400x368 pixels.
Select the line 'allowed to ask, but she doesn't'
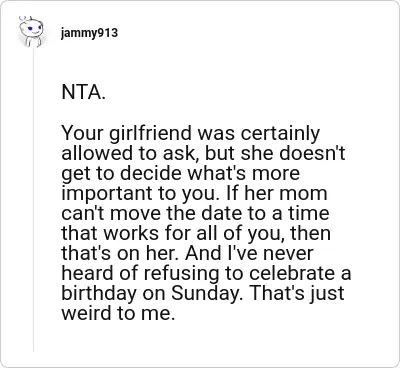coord(203,153)
